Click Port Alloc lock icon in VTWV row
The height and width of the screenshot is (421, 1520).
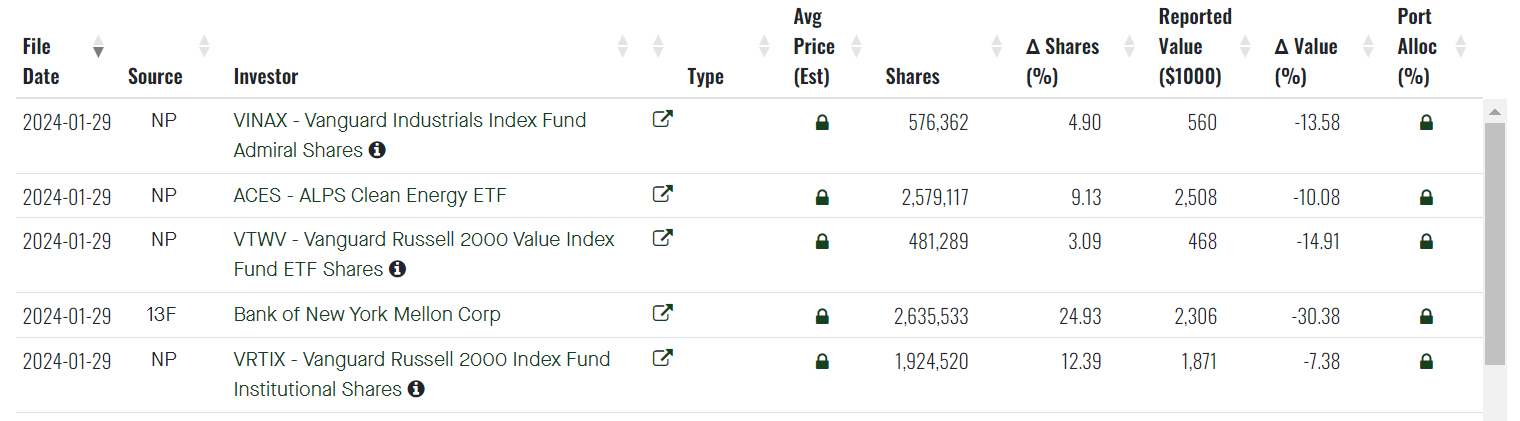pyautogui.click(x=1427, y=241)
